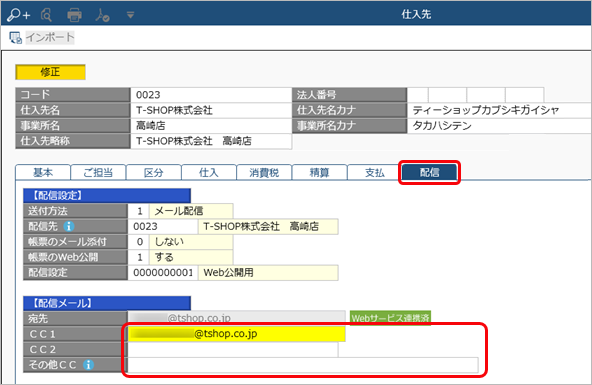Click the 仕入先名 field T-SHOP株式会社
Image resolution: width=592 pixels, height=385 pixels.
pyautogui.click(x=211, y=110)
